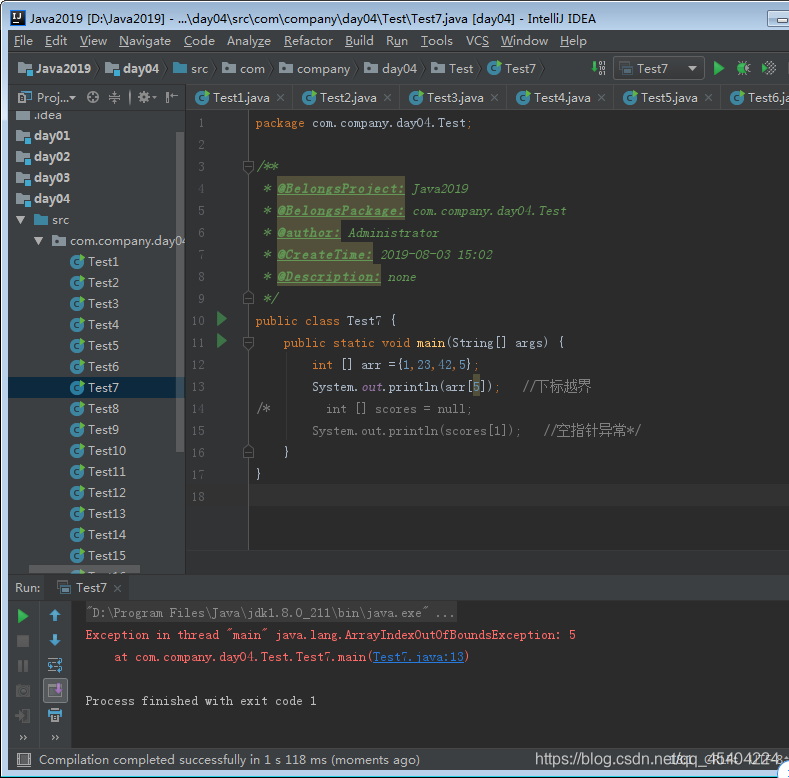Screen dimensions: 789x778
Task: Follow the Test7.java:13 stack trace link
Action: coord(418,657)
